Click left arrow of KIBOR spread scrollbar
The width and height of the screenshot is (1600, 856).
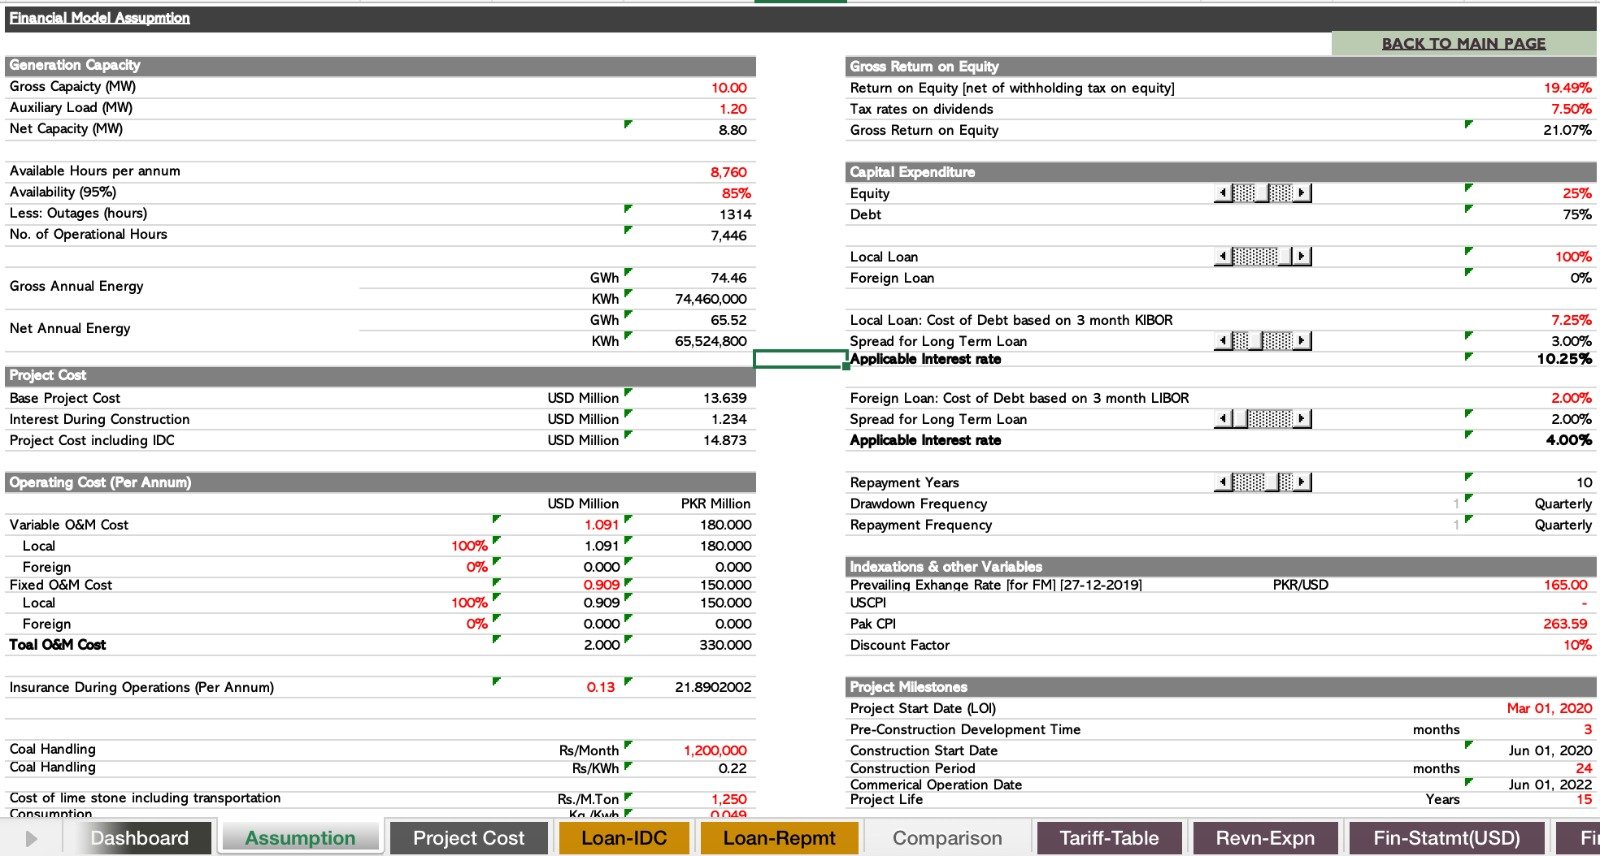(1223, 341)
